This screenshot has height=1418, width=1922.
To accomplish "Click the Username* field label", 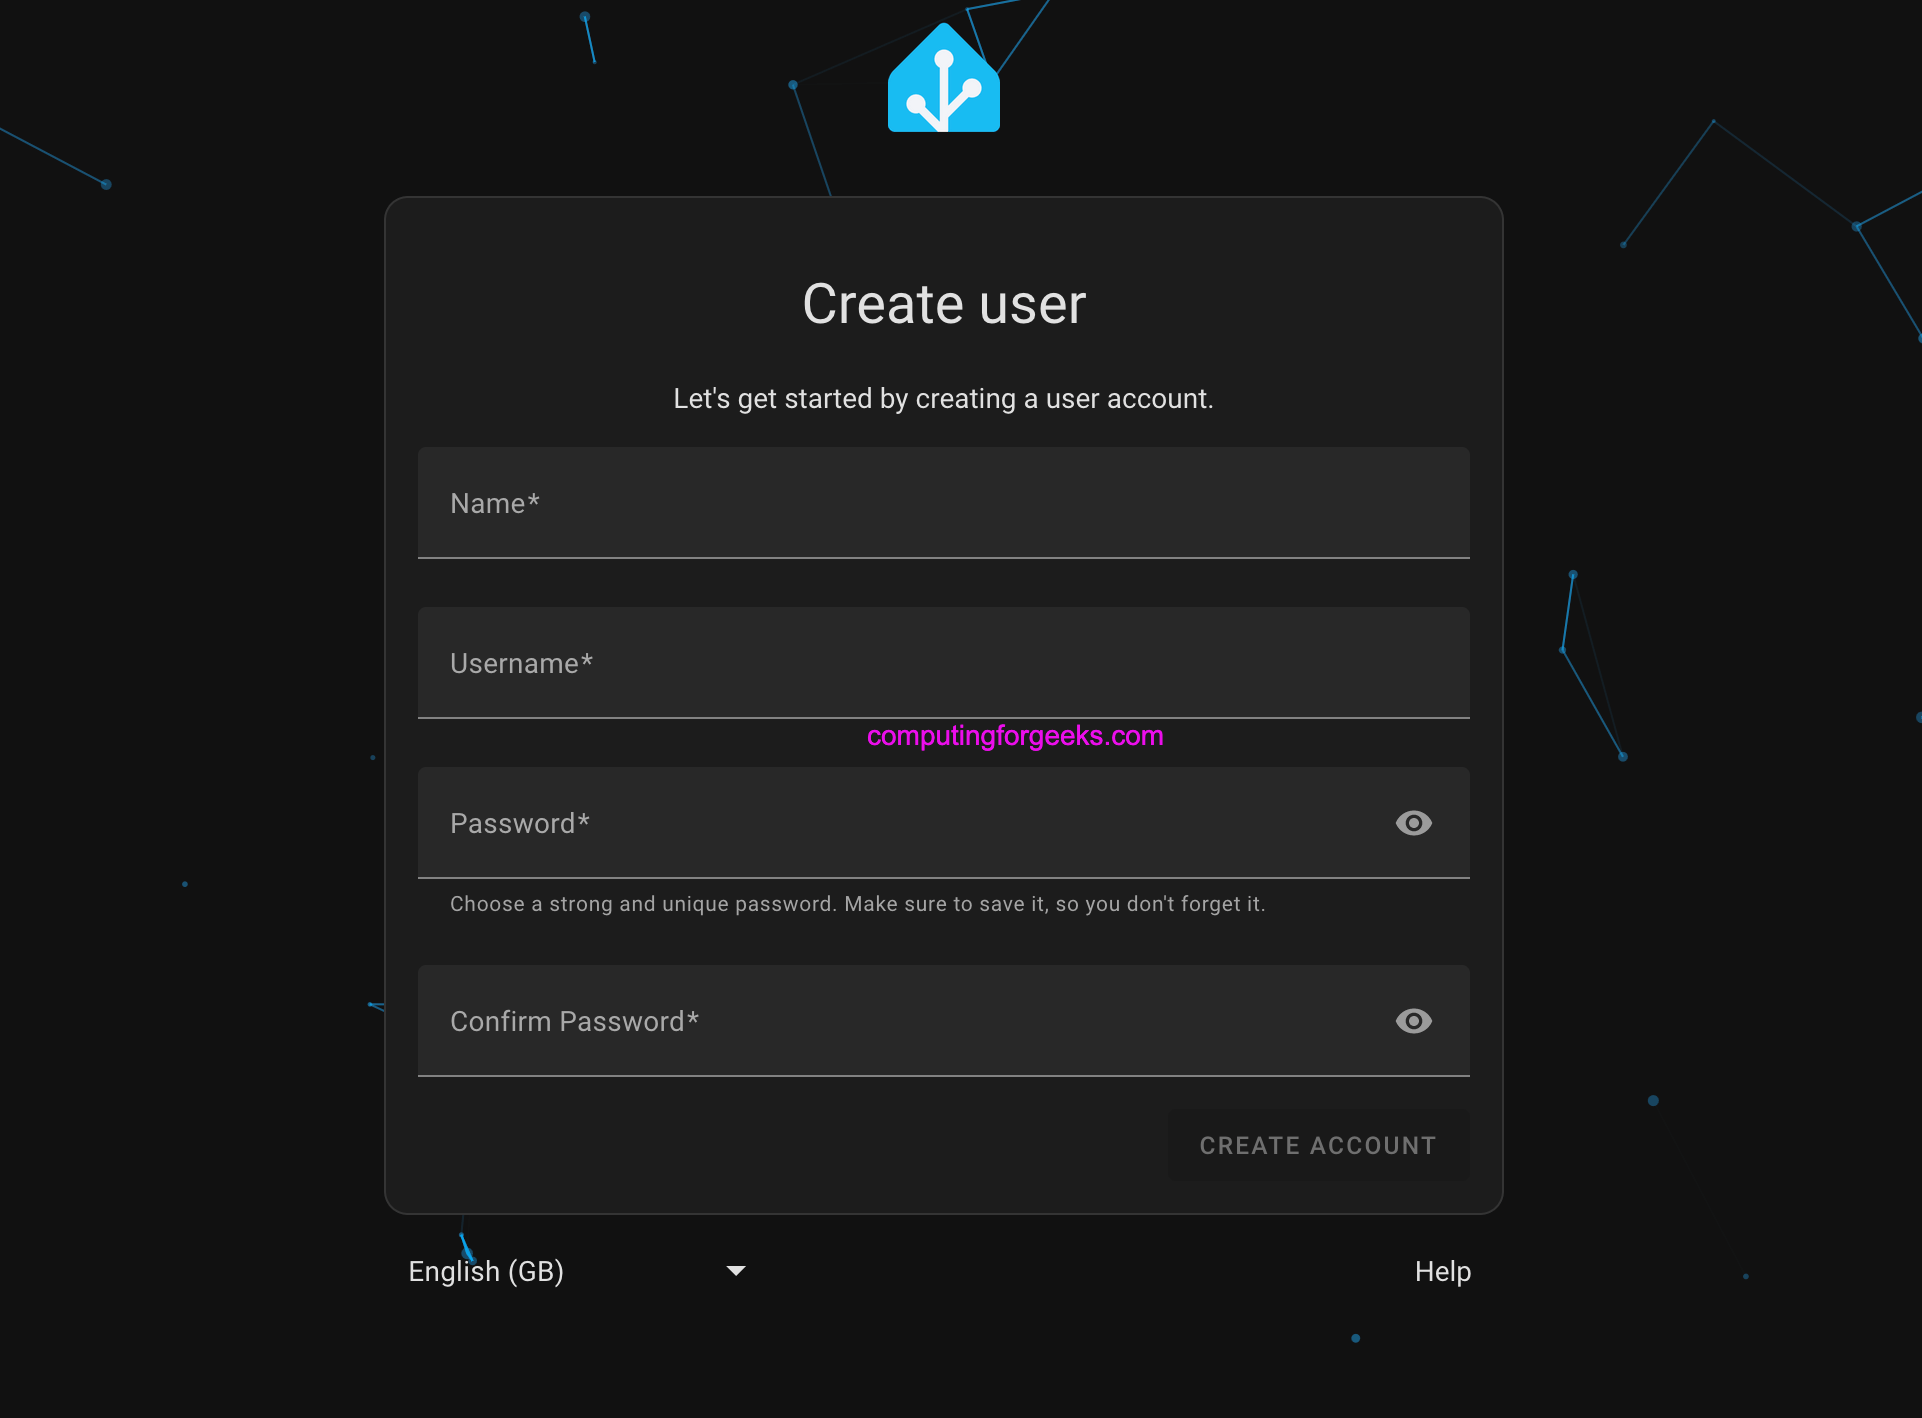I will coord(521,663).
